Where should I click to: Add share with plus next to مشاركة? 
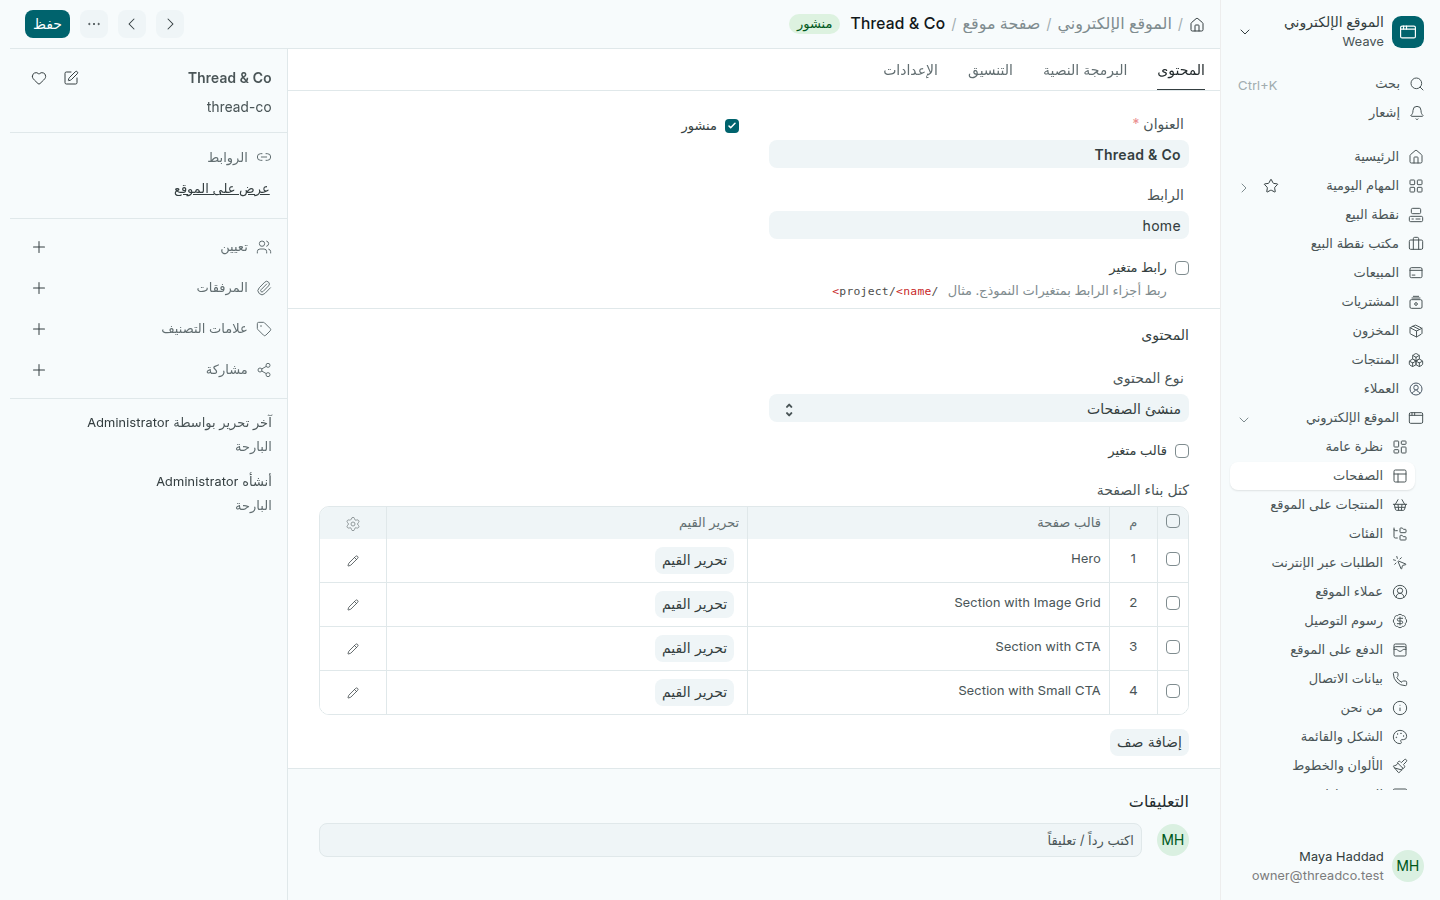39,370
